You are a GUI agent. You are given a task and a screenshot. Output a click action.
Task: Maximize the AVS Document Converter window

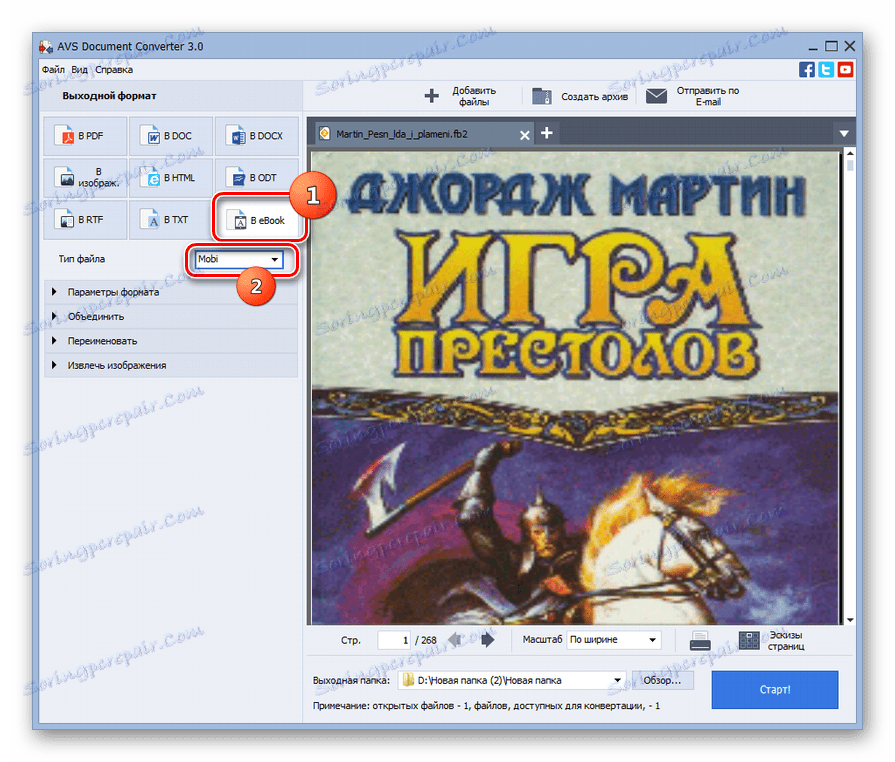tap(832, 46)
